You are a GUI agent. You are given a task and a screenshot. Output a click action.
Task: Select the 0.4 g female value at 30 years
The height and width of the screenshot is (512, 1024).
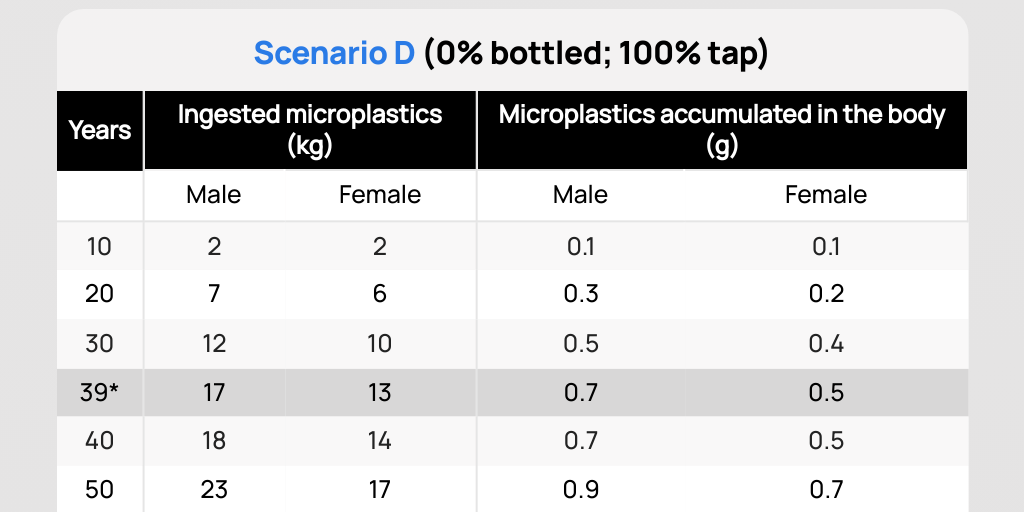826,344
